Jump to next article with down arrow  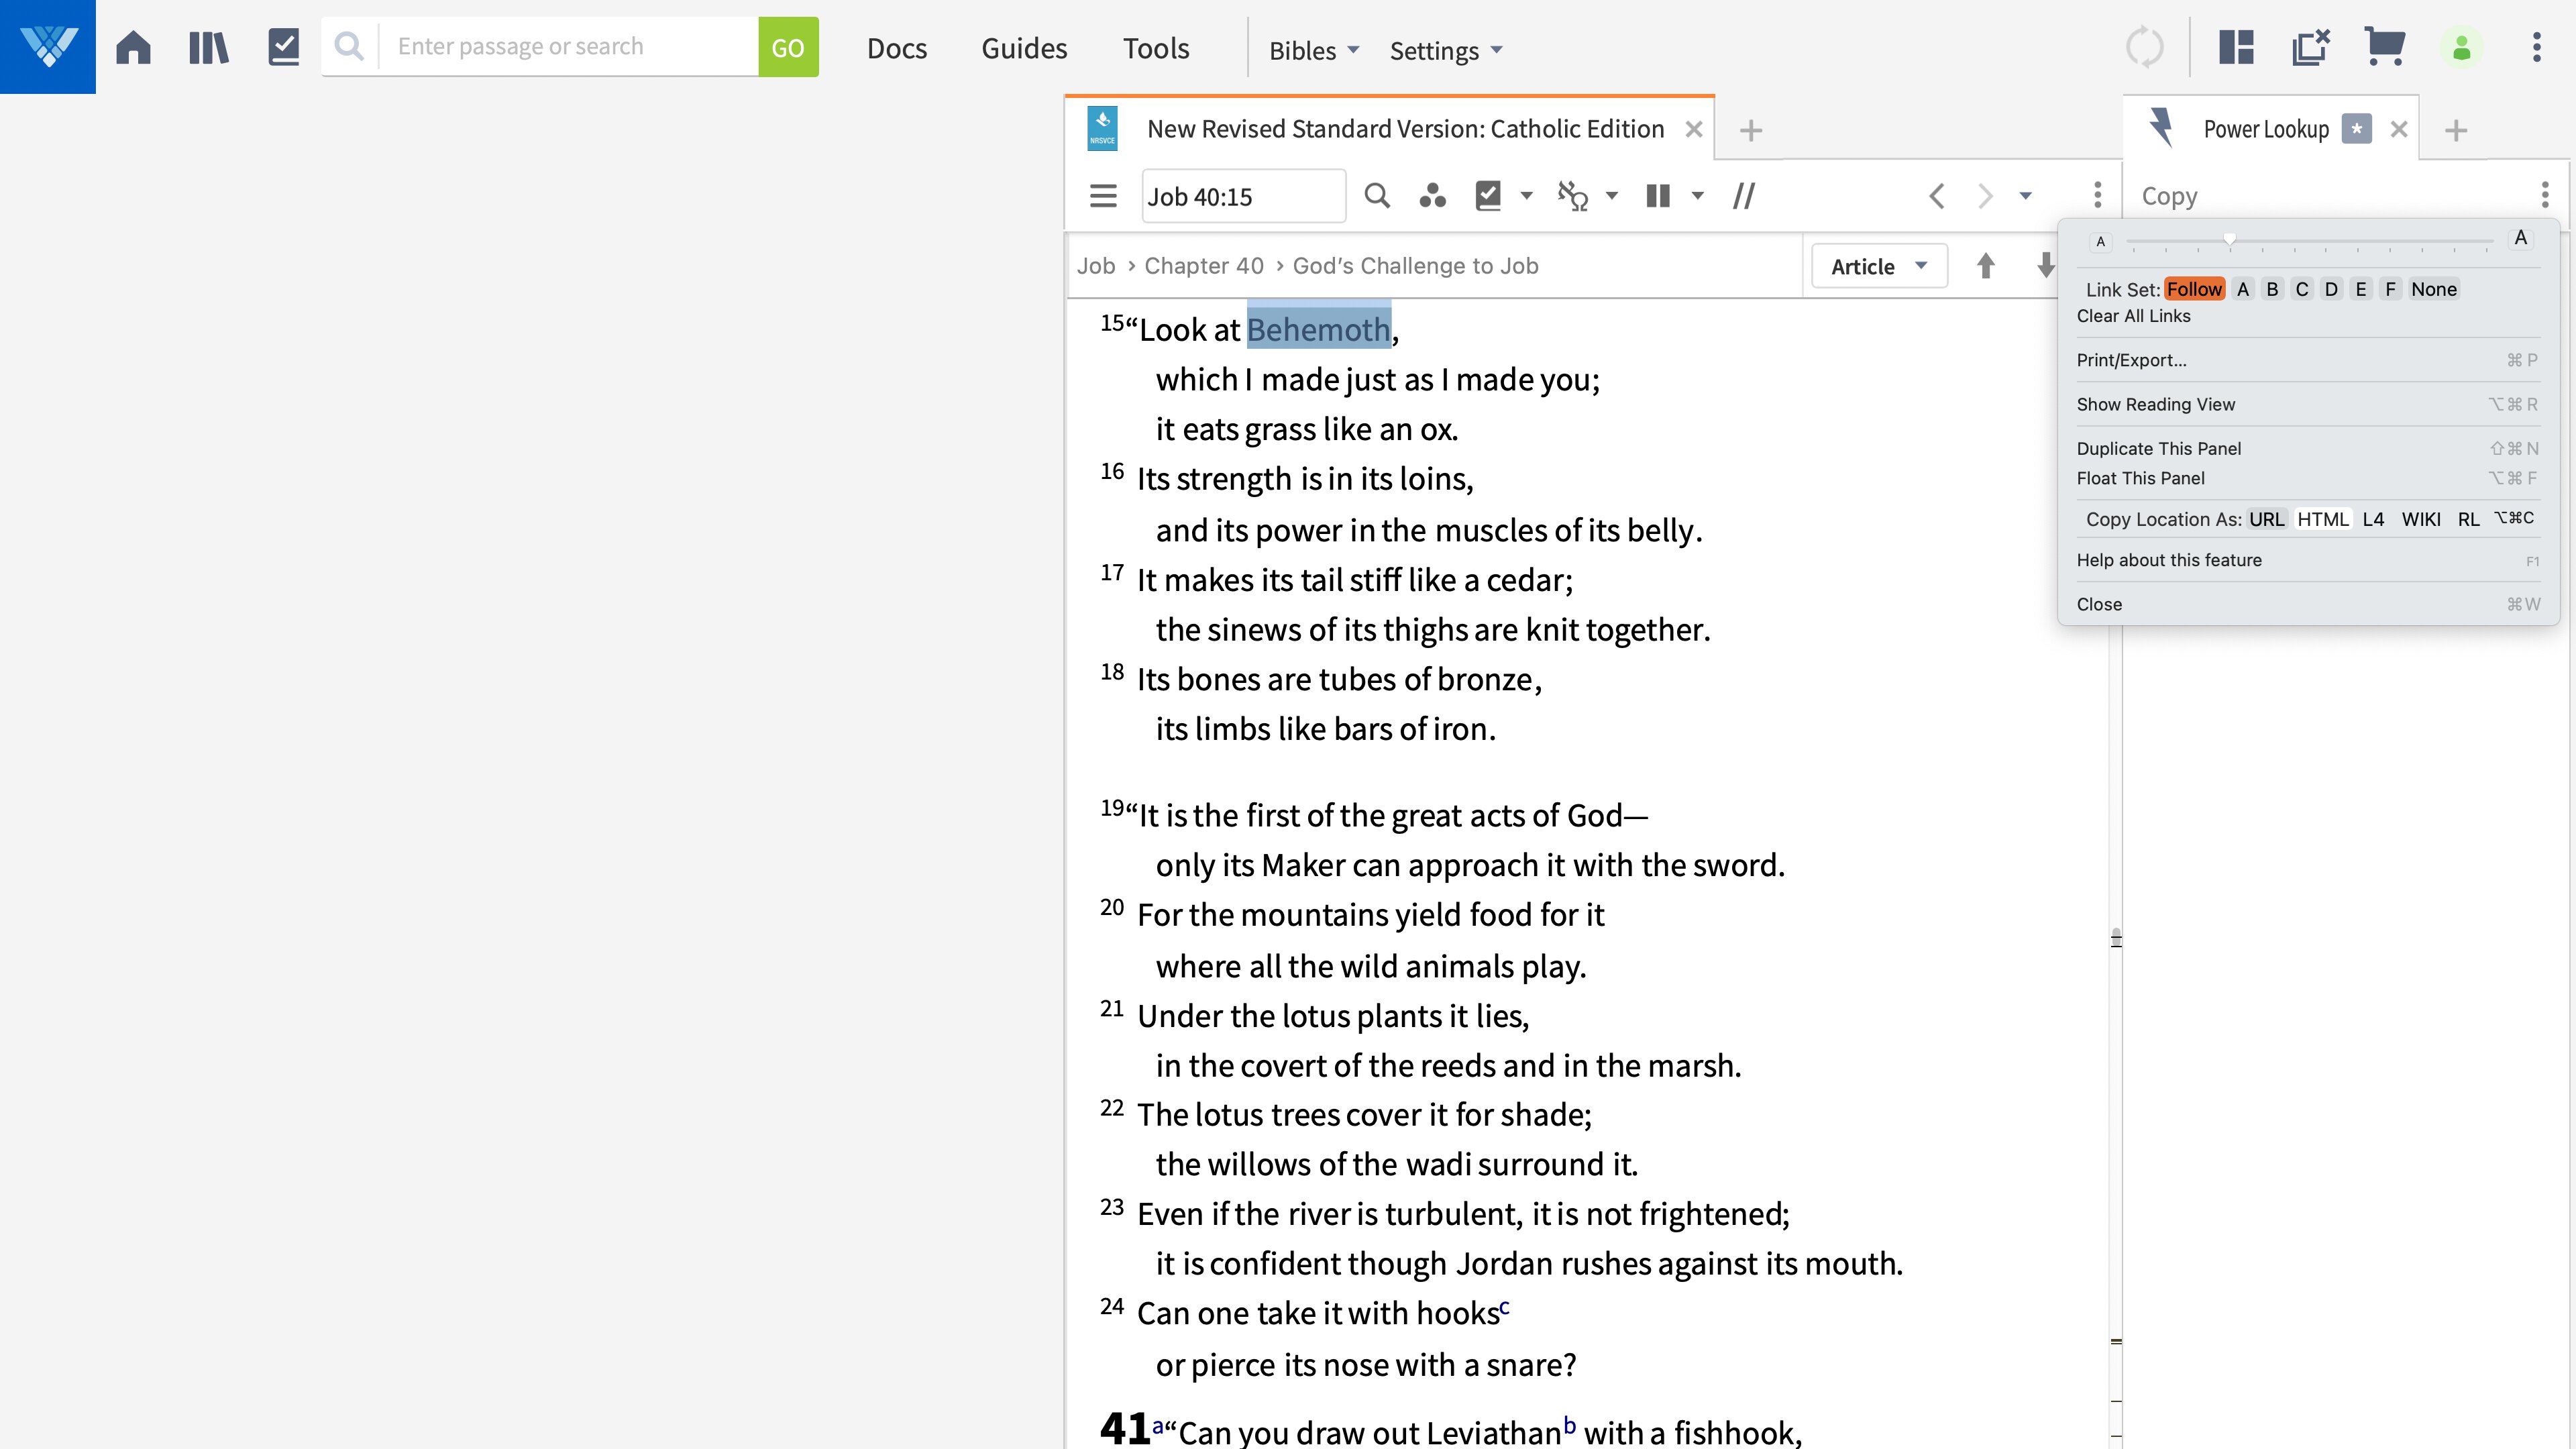click(x=2045, y=266)
